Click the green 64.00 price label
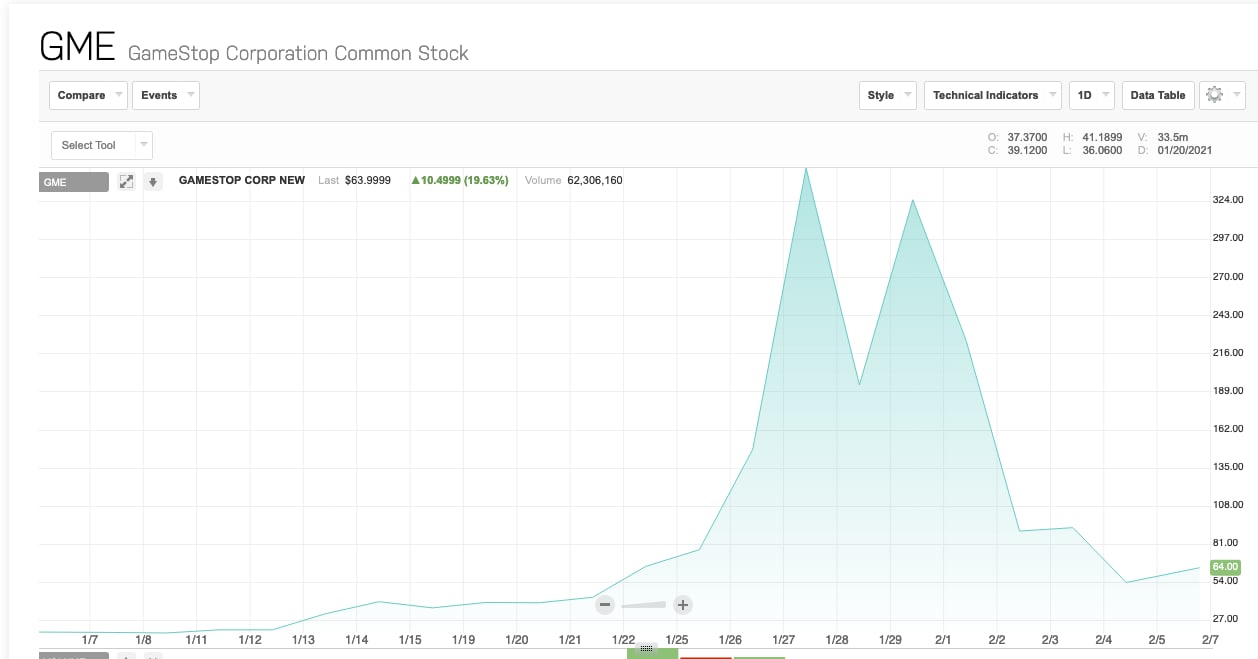 point(1225,567)
